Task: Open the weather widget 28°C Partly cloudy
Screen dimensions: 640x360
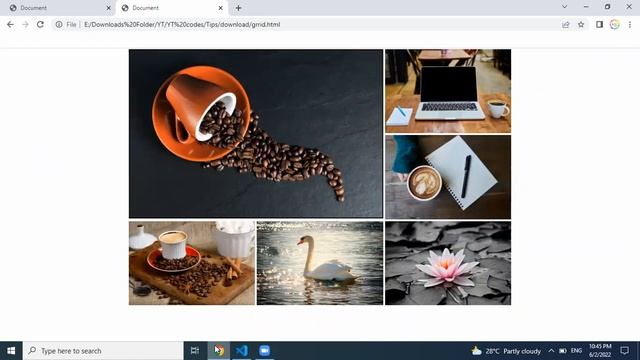Action: (506, 351)
